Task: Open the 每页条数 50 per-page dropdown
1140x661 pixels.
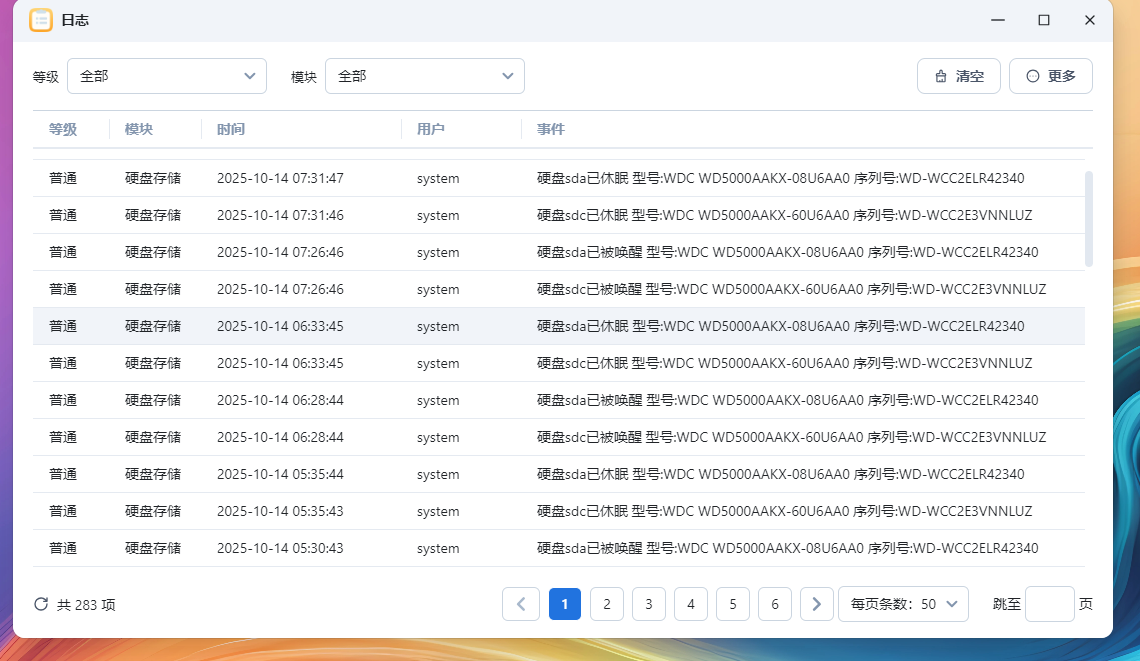Action: 903,604
